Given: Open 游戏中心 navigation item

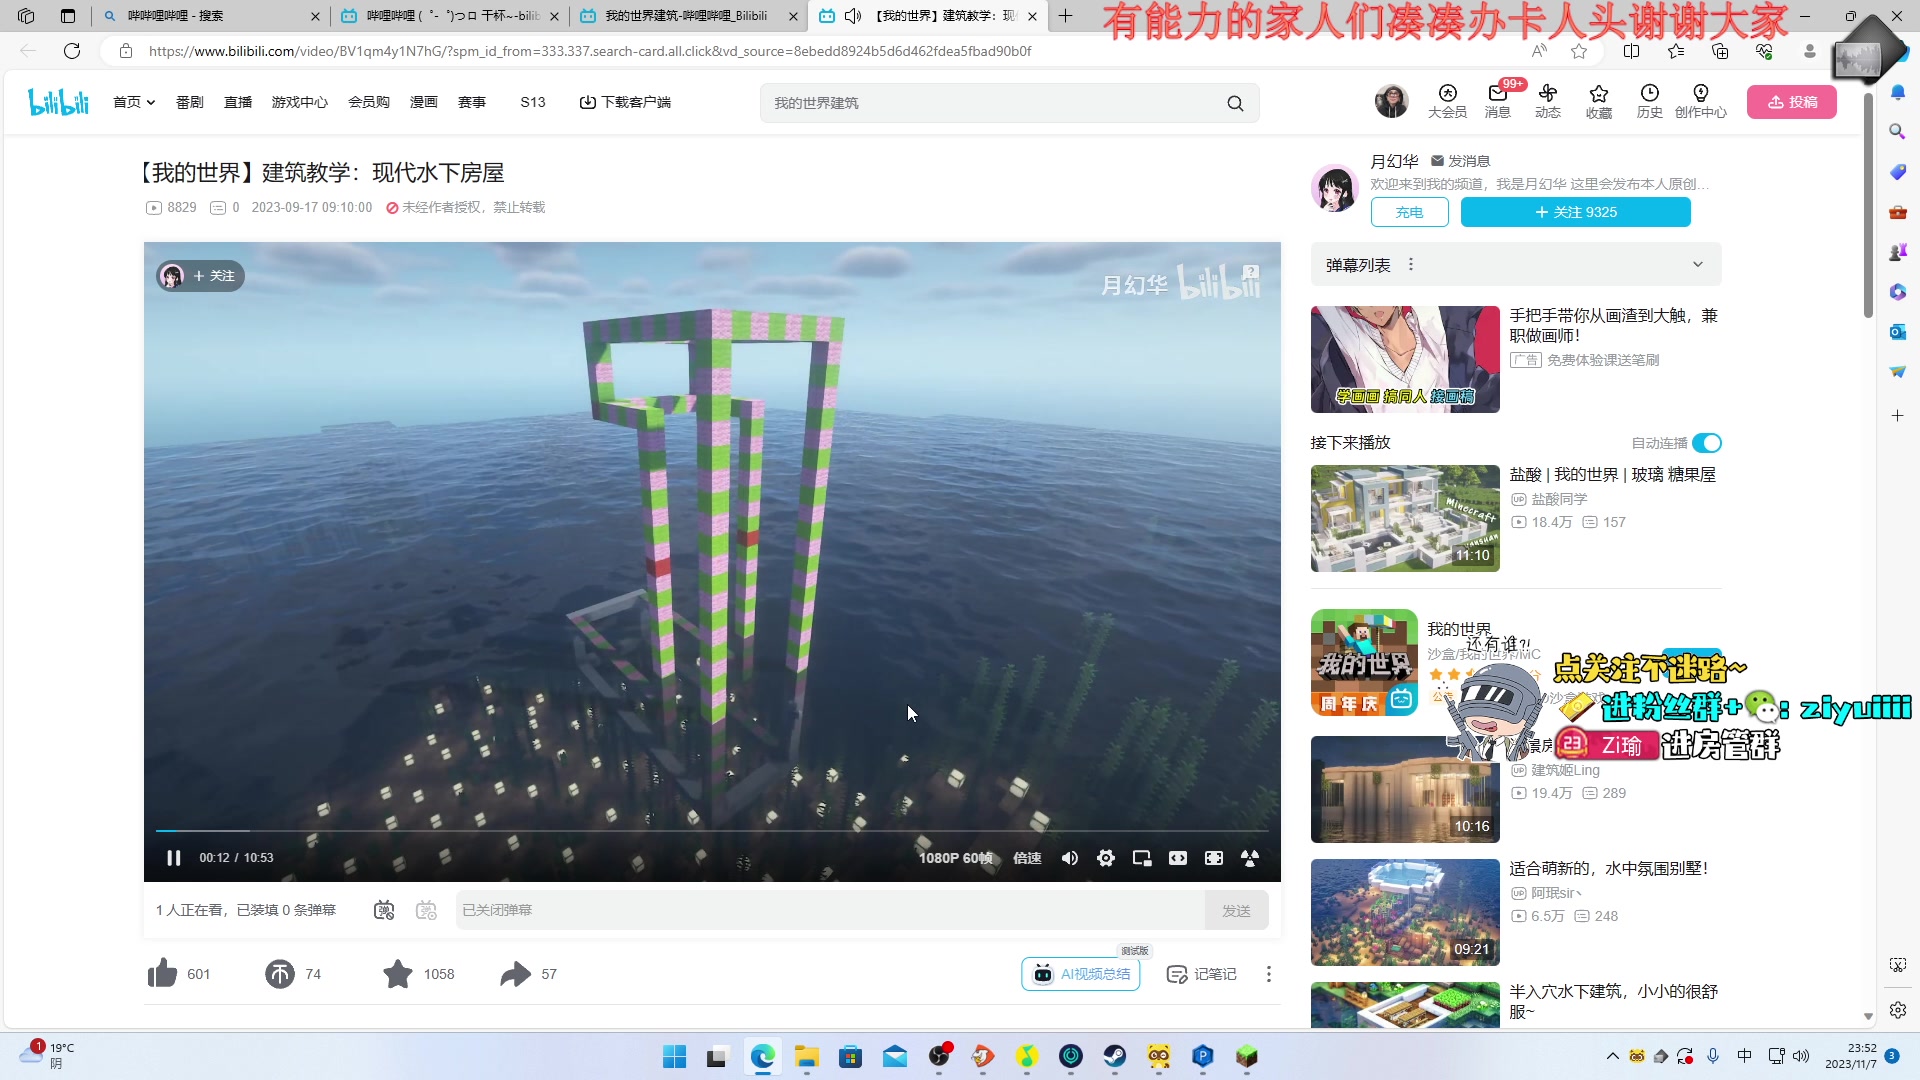Looking at the screenshot, I should [300, 102].
